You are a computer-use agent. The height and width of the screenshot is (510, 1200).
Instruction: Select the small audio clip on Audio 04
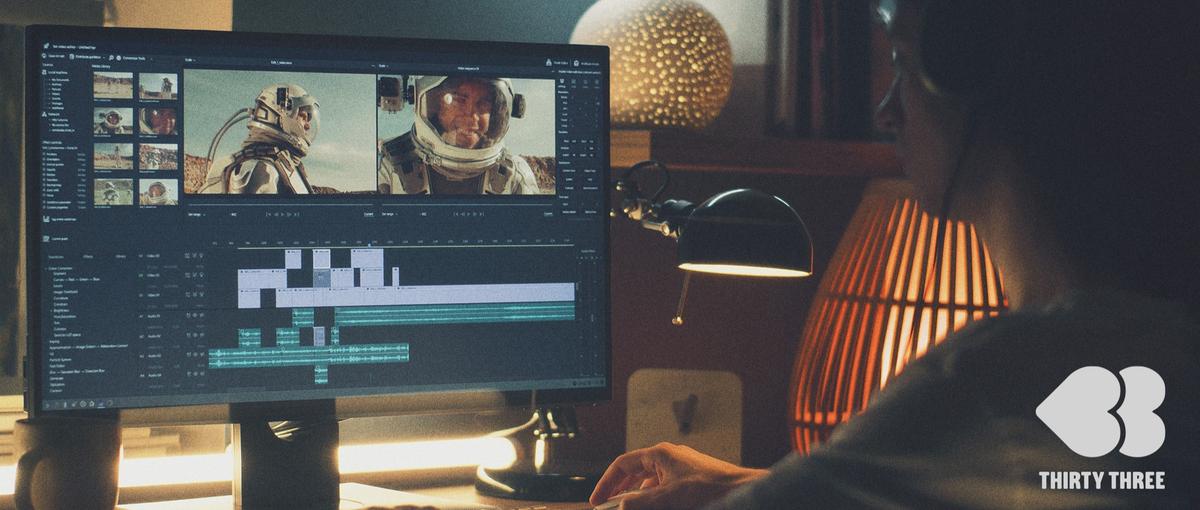tap(321, 375)
